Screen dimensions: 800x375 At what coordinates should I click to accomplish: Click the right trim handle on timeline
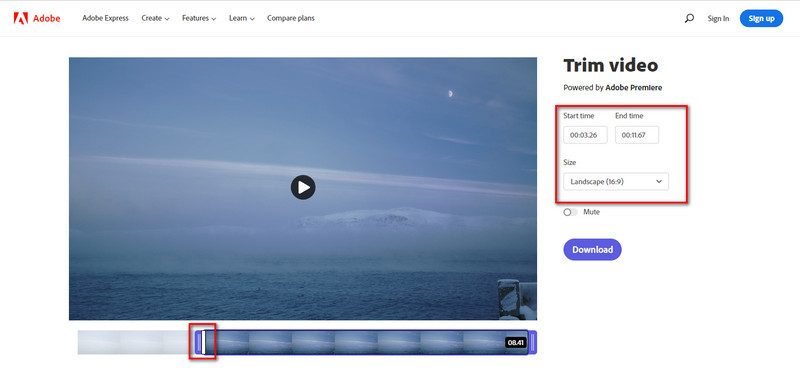(x=533, y=342)
